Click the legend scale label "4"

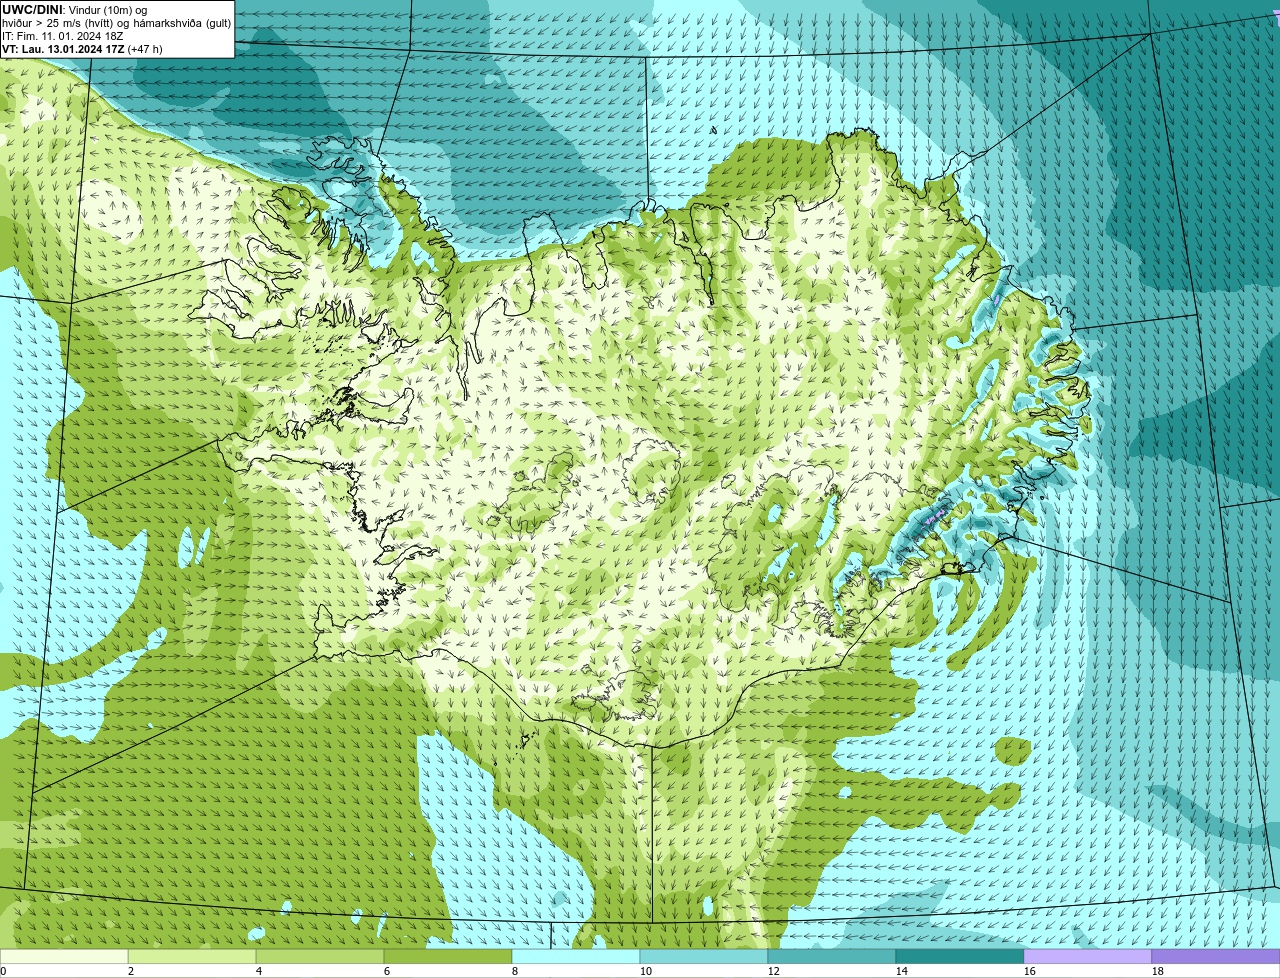click(259, 971)
